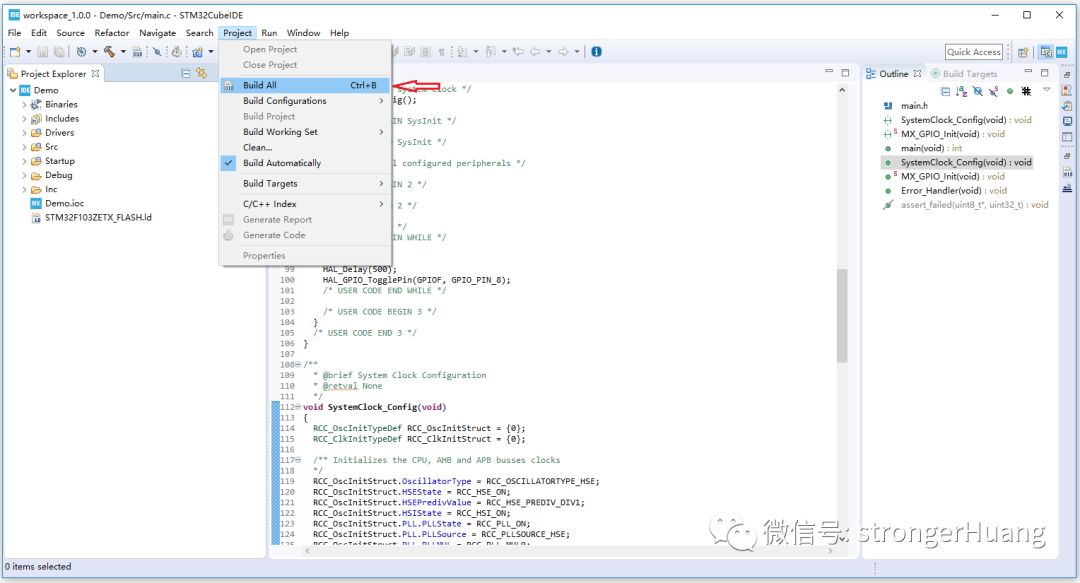1080x583 pixels.
Task: Switch to the MX Device Configuration perspective
Action: click(1061, 52)
